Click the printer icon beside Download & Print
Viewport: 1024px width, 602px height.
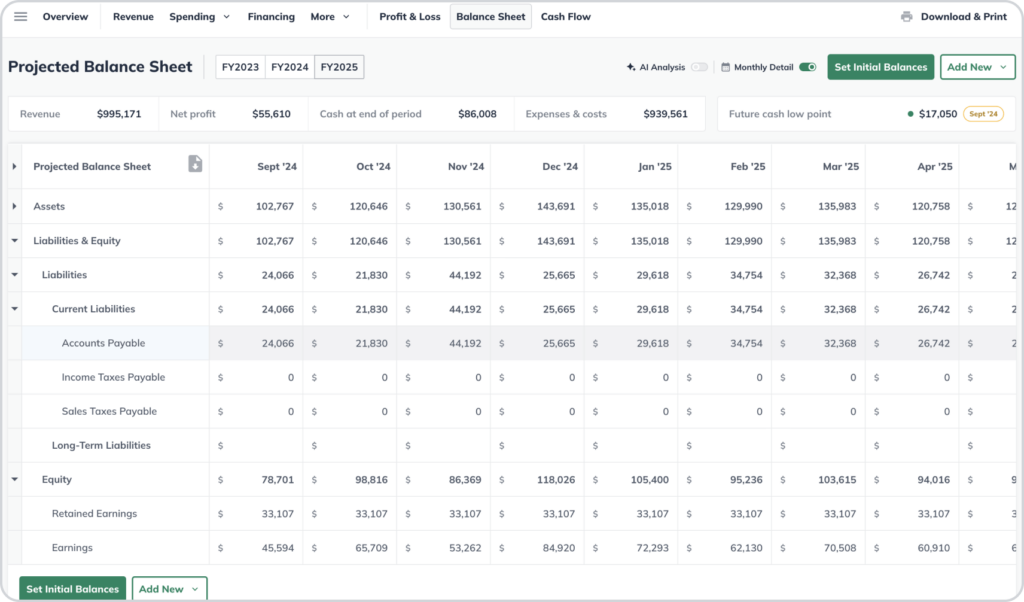[907, 16]
